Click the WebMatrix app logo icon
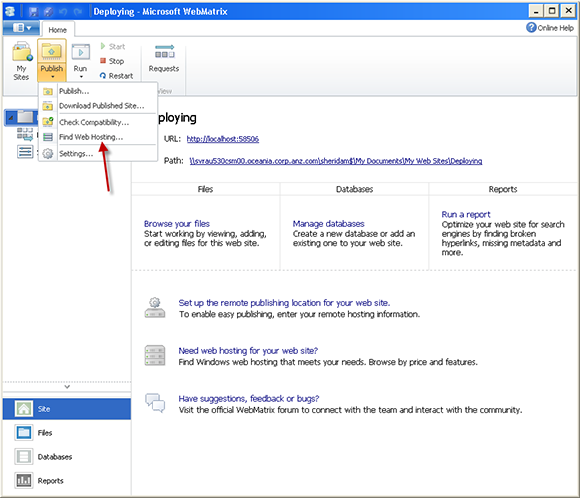Viewport: 580px width, 498px height. pyautogui.click(x=10, y=11)
